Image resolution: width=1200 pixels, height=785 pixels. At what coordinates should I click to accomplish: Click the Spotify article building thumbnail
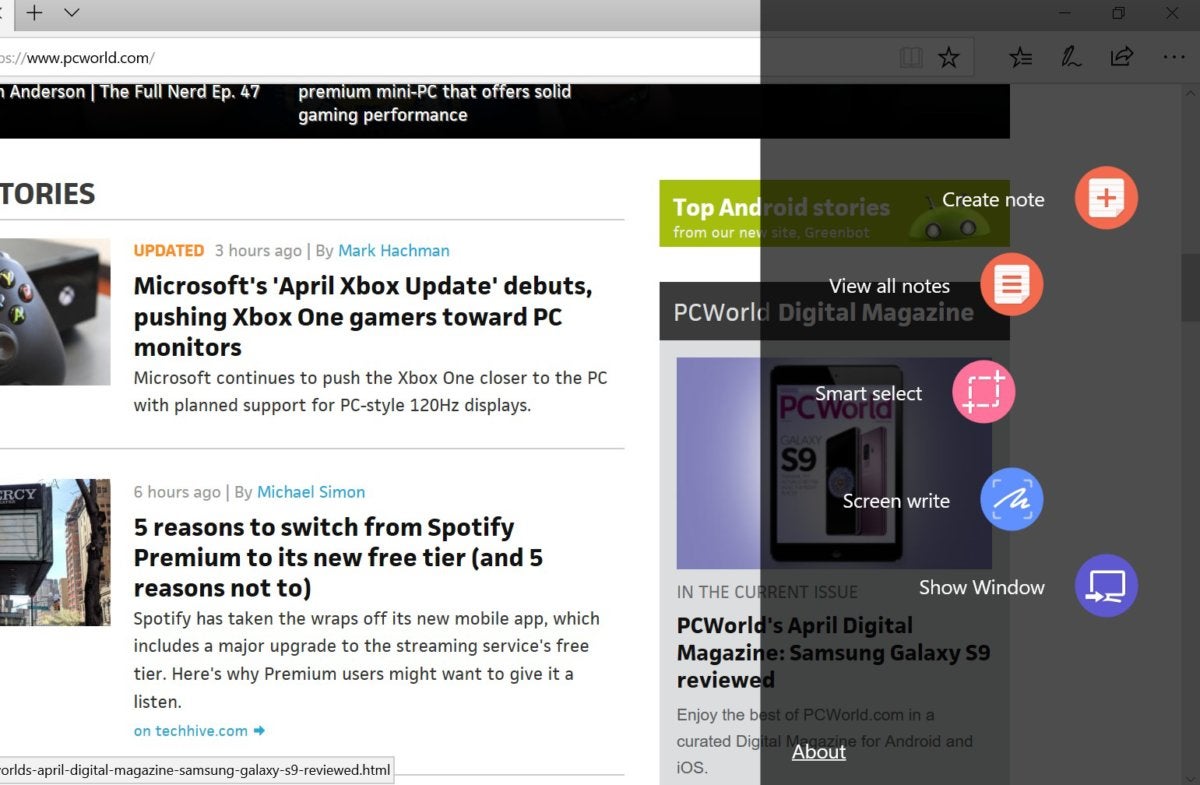pyautogui.click(x=55, y=552)
